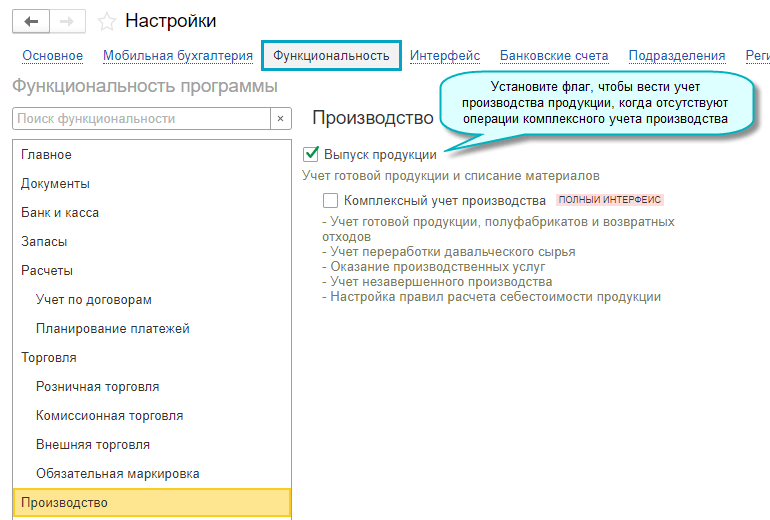770x520 pixels.
Task: Select the Функциональность tab
Action: pyautogui.click(x=331, y=55)
